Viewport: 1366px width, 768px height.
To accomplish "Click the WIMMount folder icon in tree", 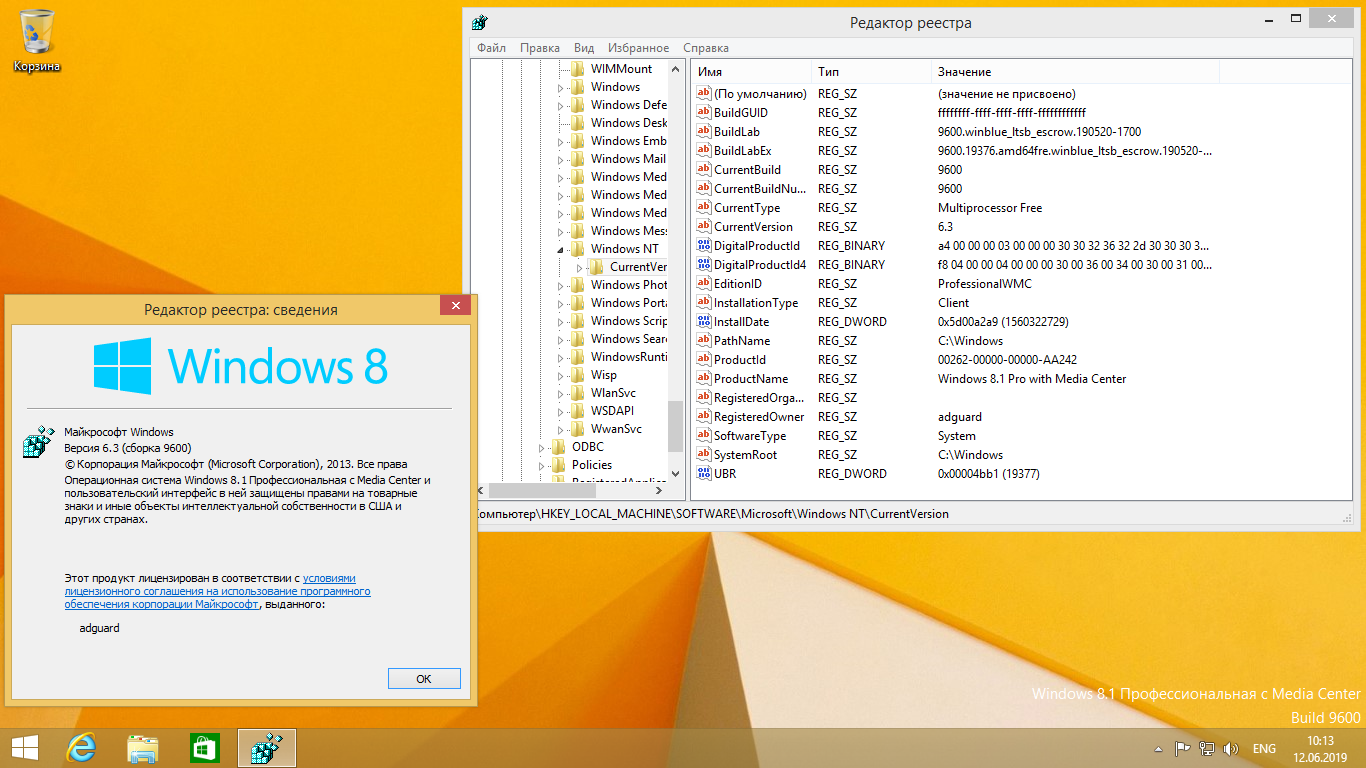I will click(x=578, y=69).
